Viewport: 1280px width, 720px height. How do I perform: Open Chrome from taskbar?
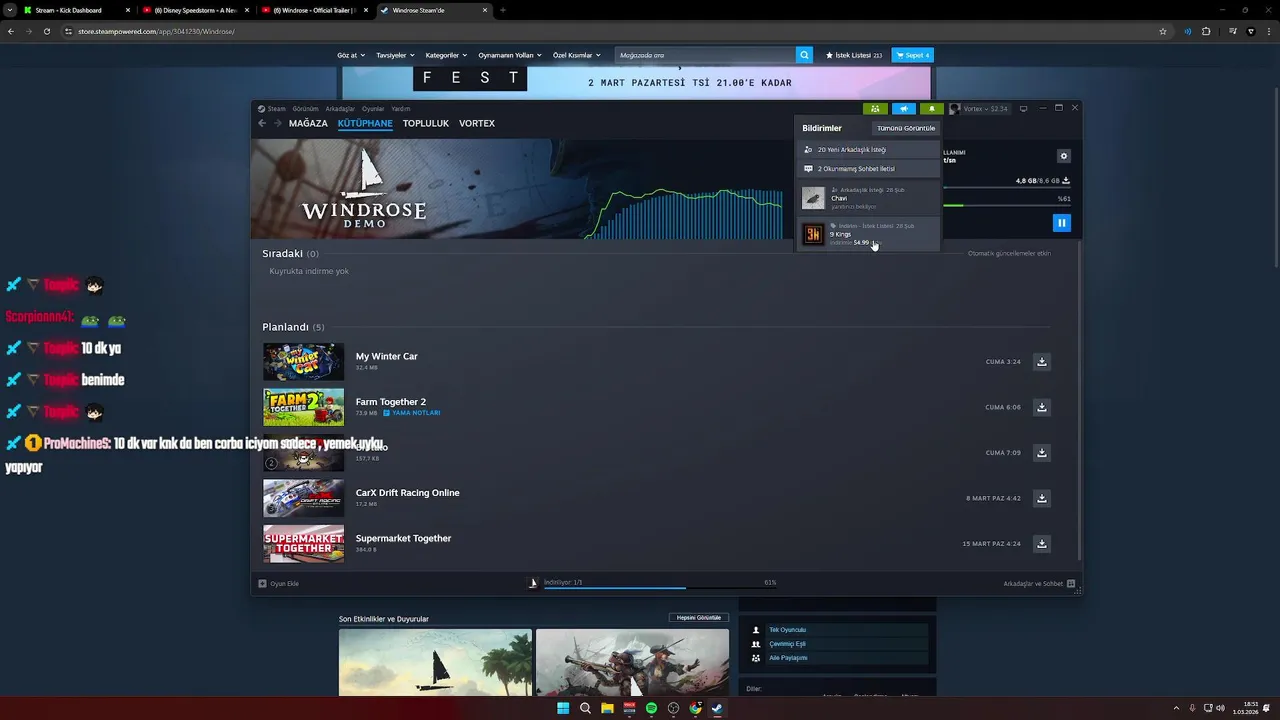click(695, 708)
